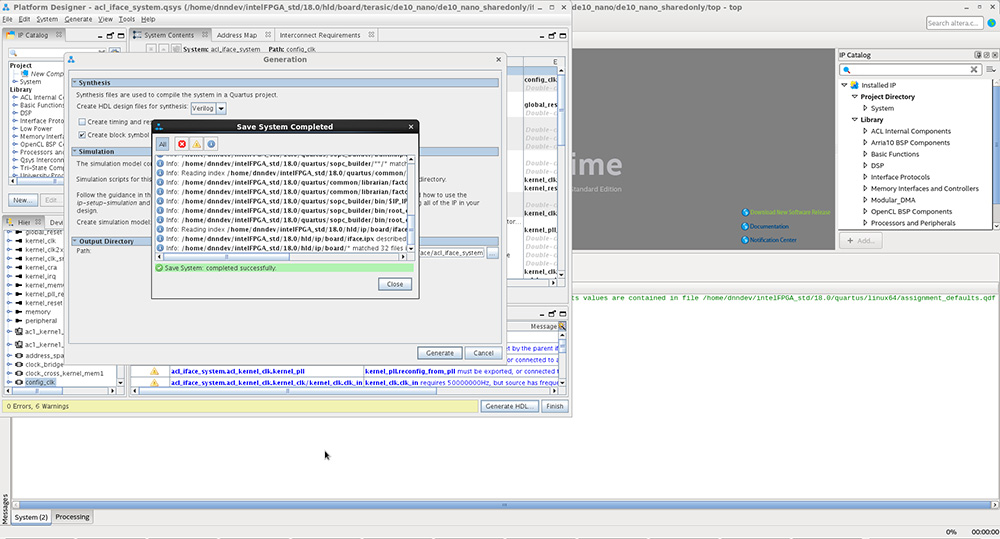Click the New... button in IP Catalog

22,200
